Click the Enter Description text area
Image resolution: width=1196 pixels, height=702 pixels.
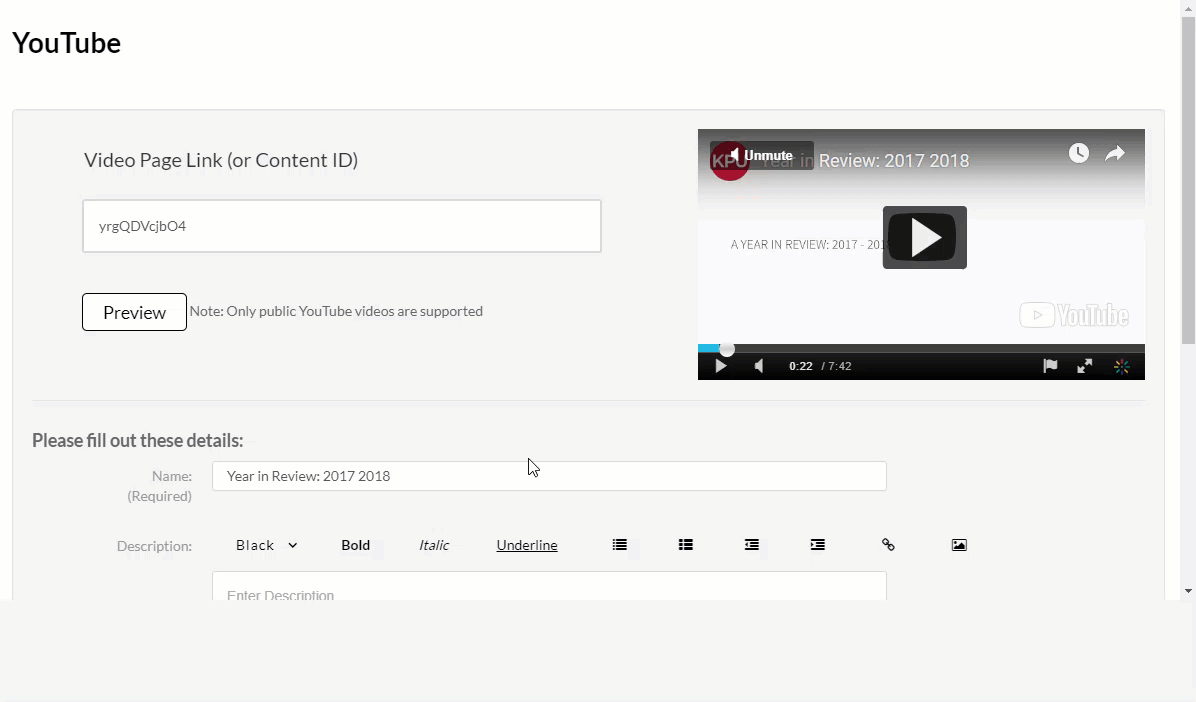[549, 586]
